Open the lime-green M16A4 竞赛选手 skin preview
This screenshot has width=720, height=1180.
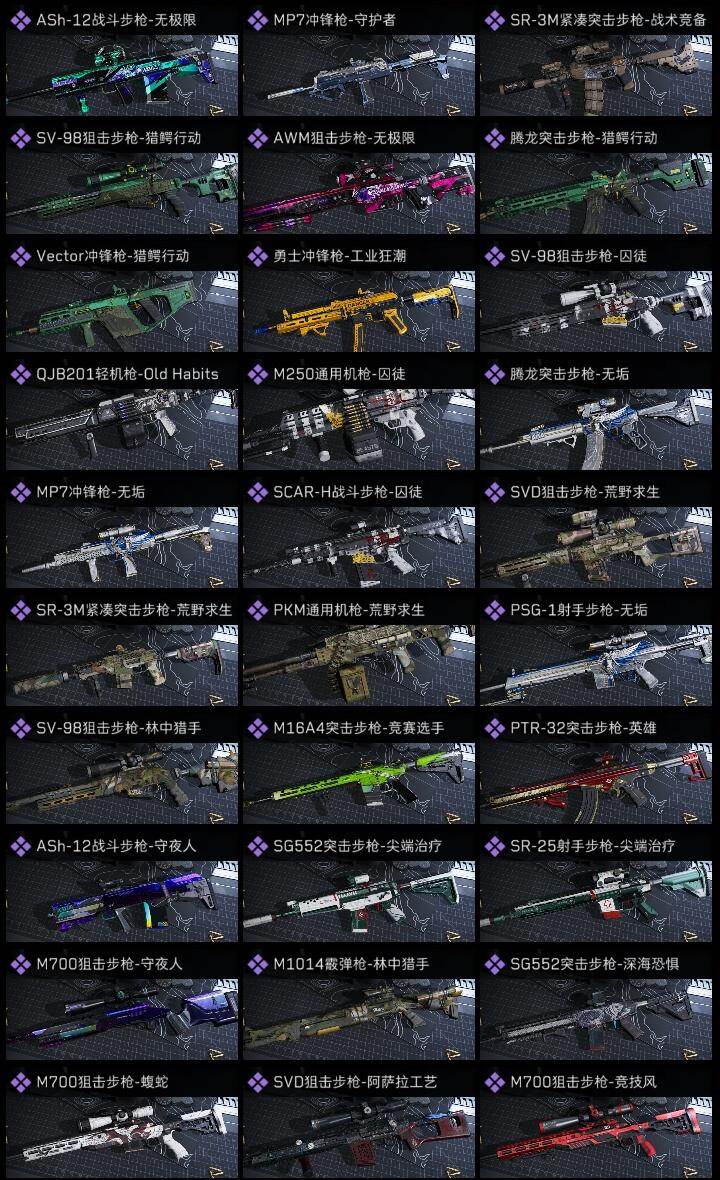tap(359, 783)
